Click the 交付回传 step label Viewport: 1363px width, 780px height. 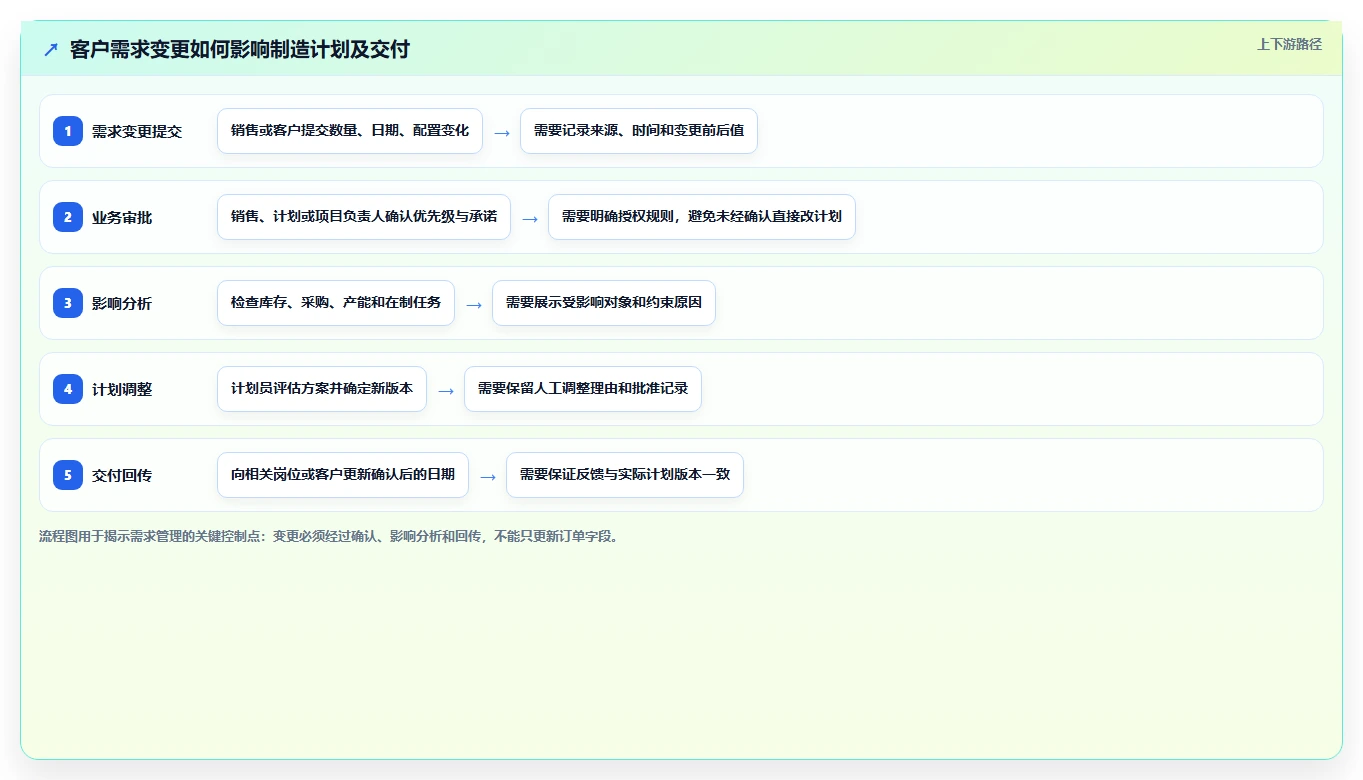click(122, 475)
